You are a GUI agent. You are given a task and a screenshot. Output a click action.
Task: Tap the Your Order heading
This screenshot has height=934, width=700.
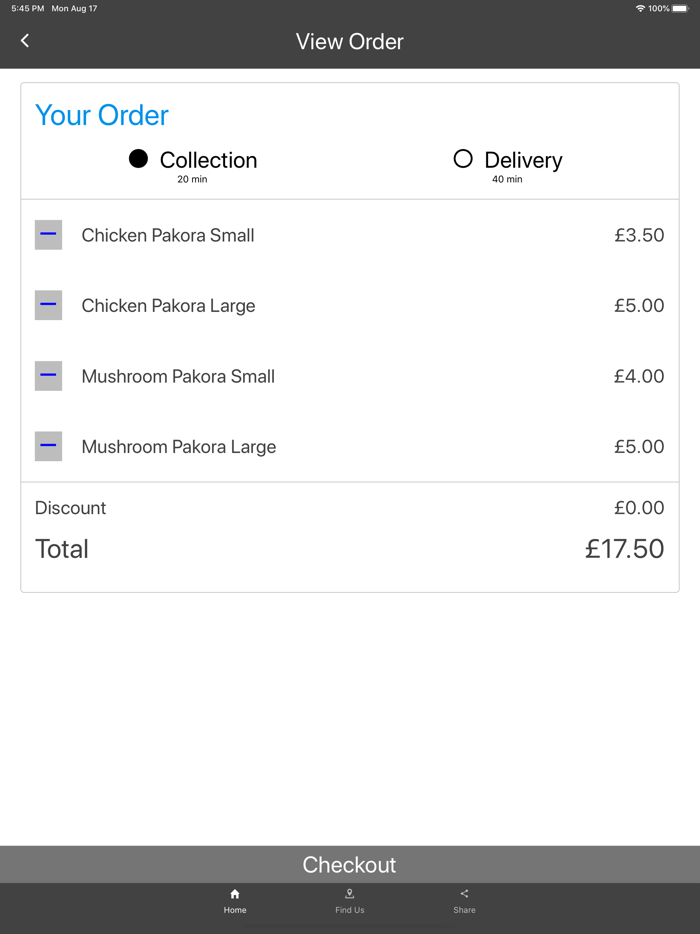[x=102, y=115]
